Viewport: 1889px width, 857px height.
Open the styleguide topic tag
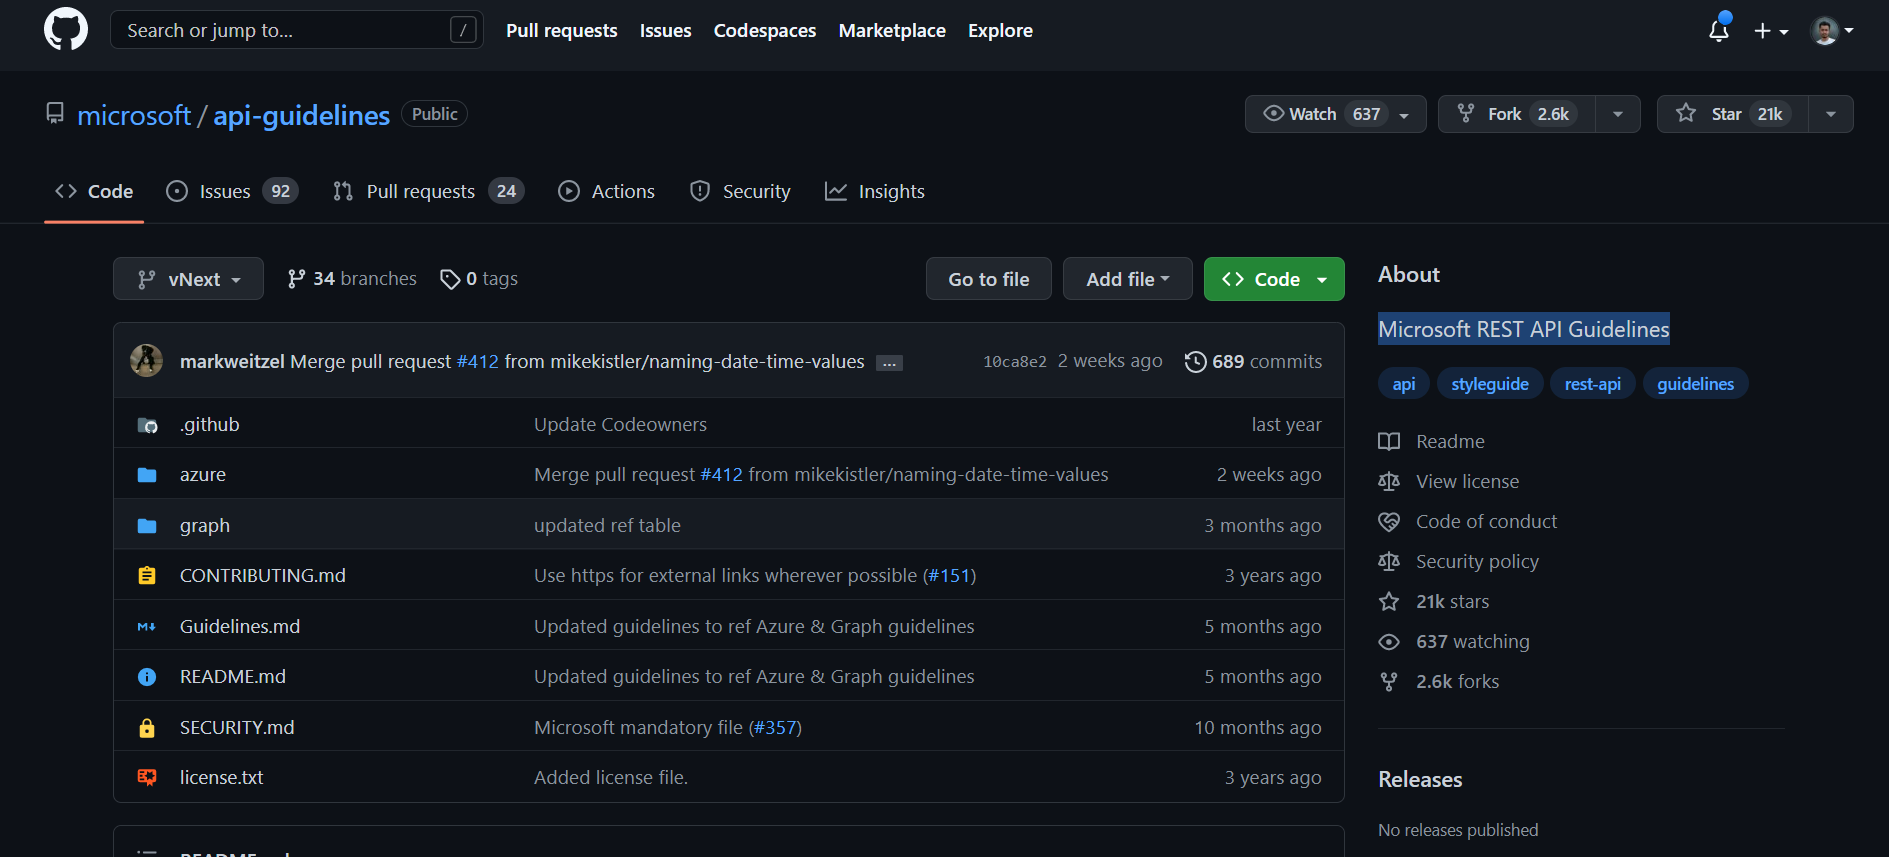point(1490,384)
